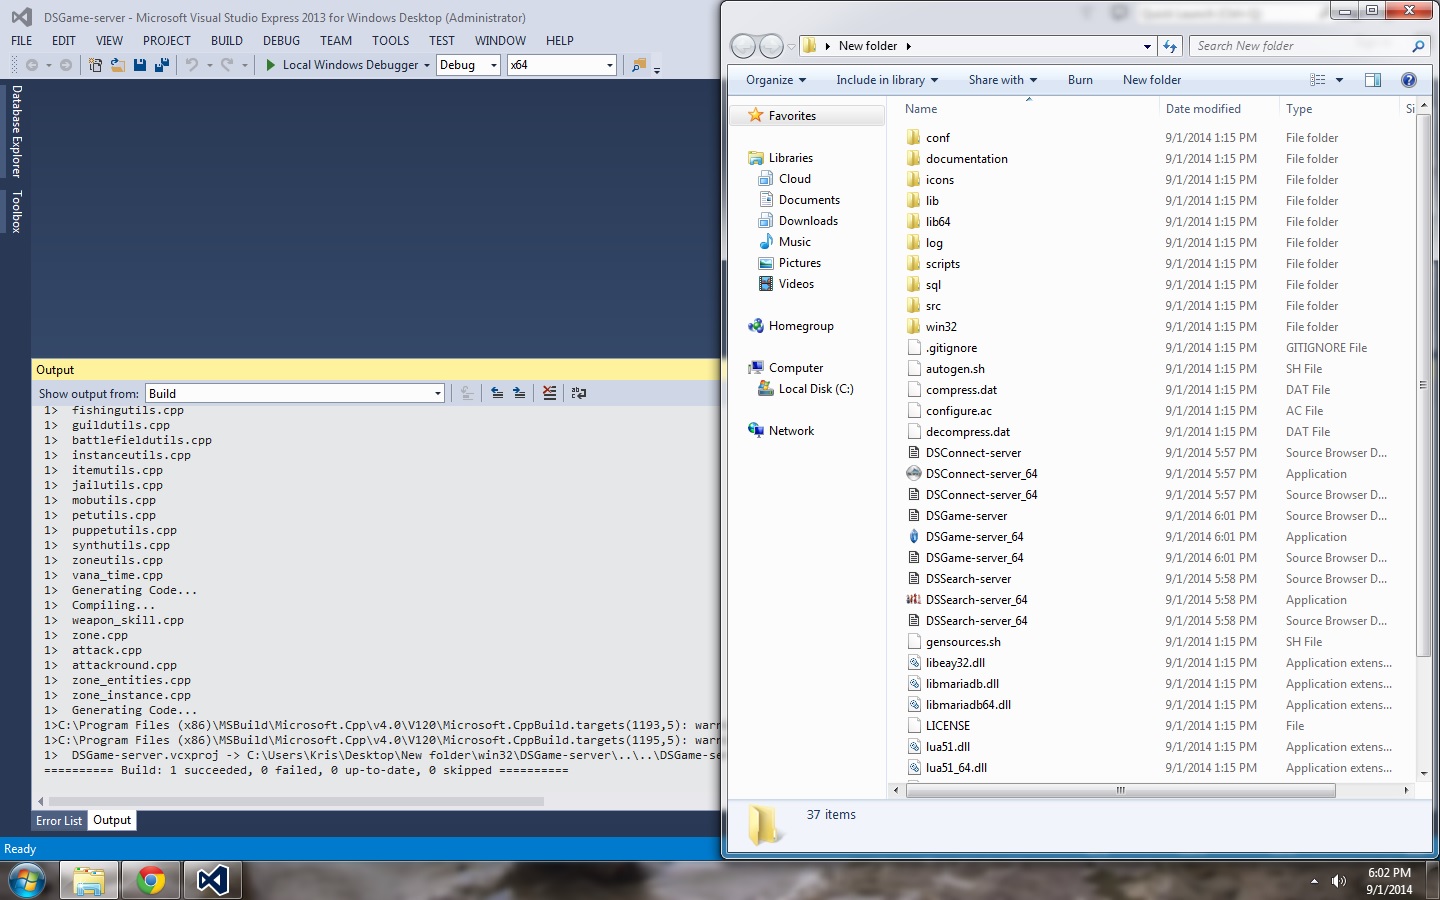This screenshot has width=1440, height=900.
Task: Open Explorer help icon
Action: click(x=1408, y=80)
